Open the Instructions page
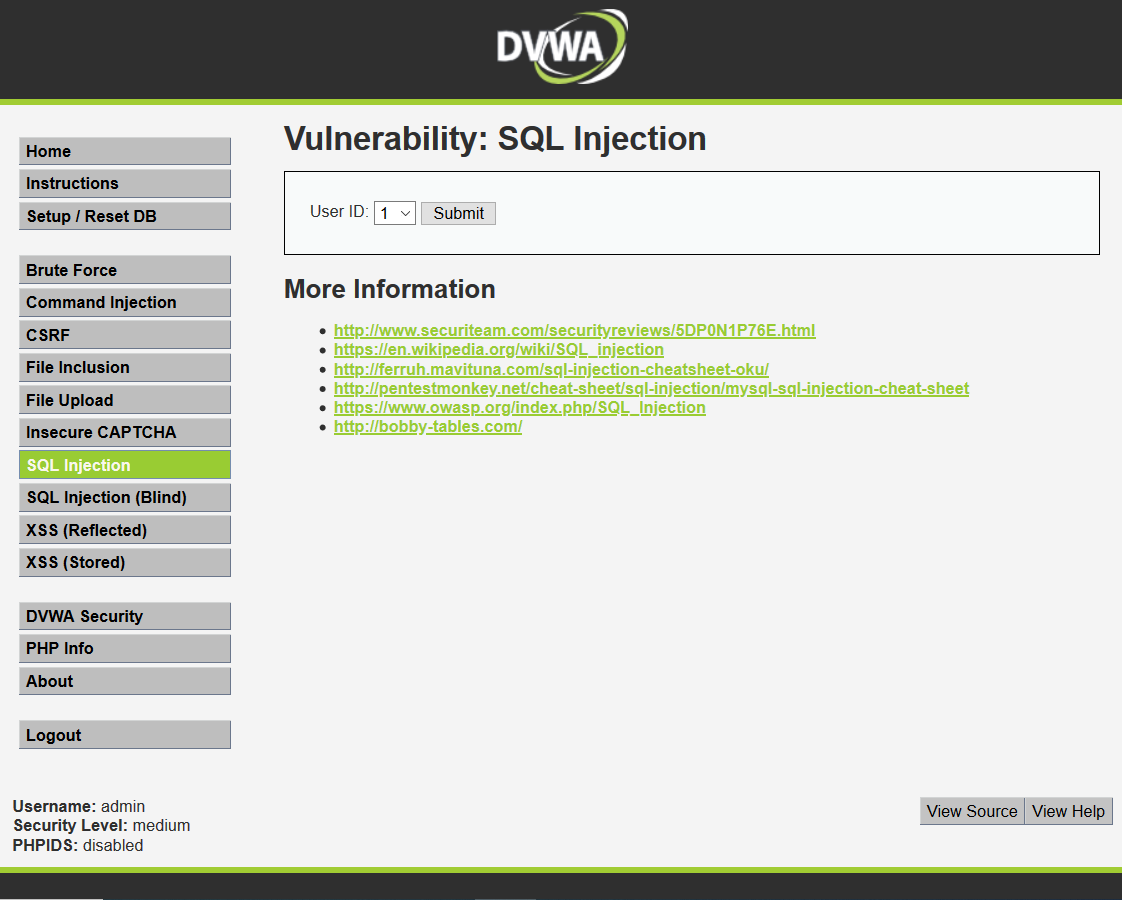 125,183
